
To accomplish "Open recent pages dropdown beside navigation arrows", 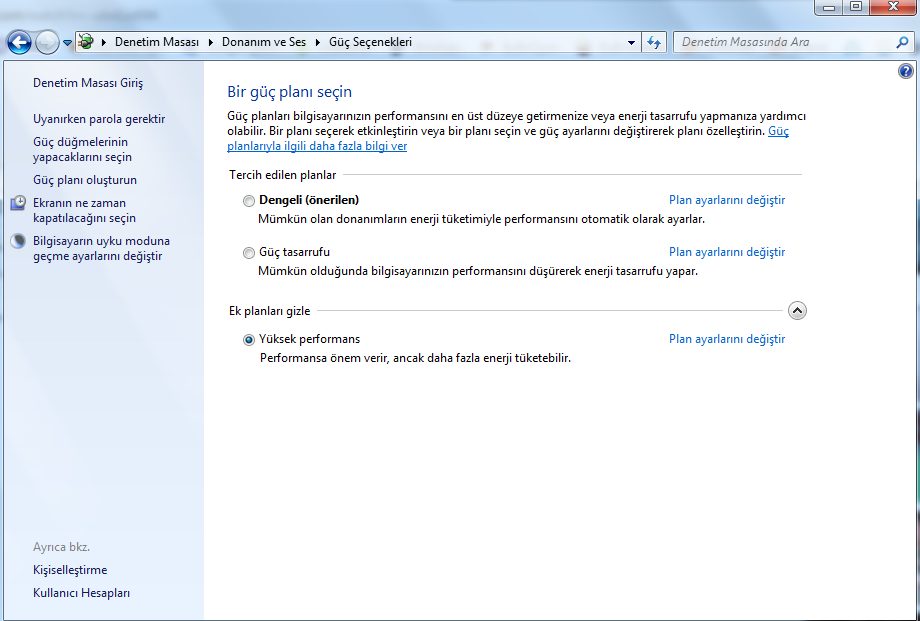I will pos(67,43).
